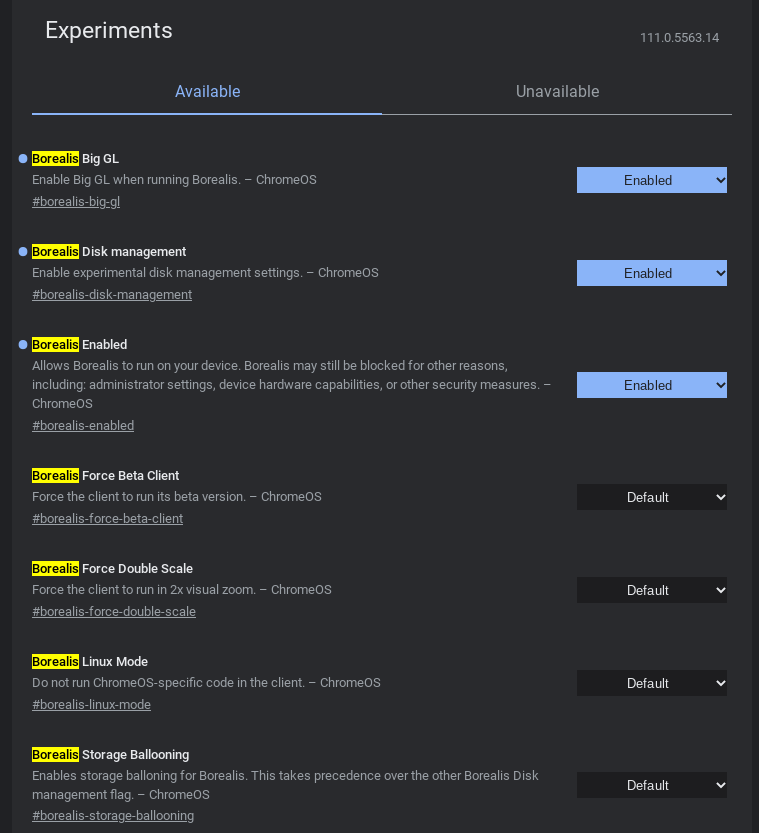Click the blue dot beside Borealis Big GL
The height and width of the screenshot is (833, 759).
23,158
